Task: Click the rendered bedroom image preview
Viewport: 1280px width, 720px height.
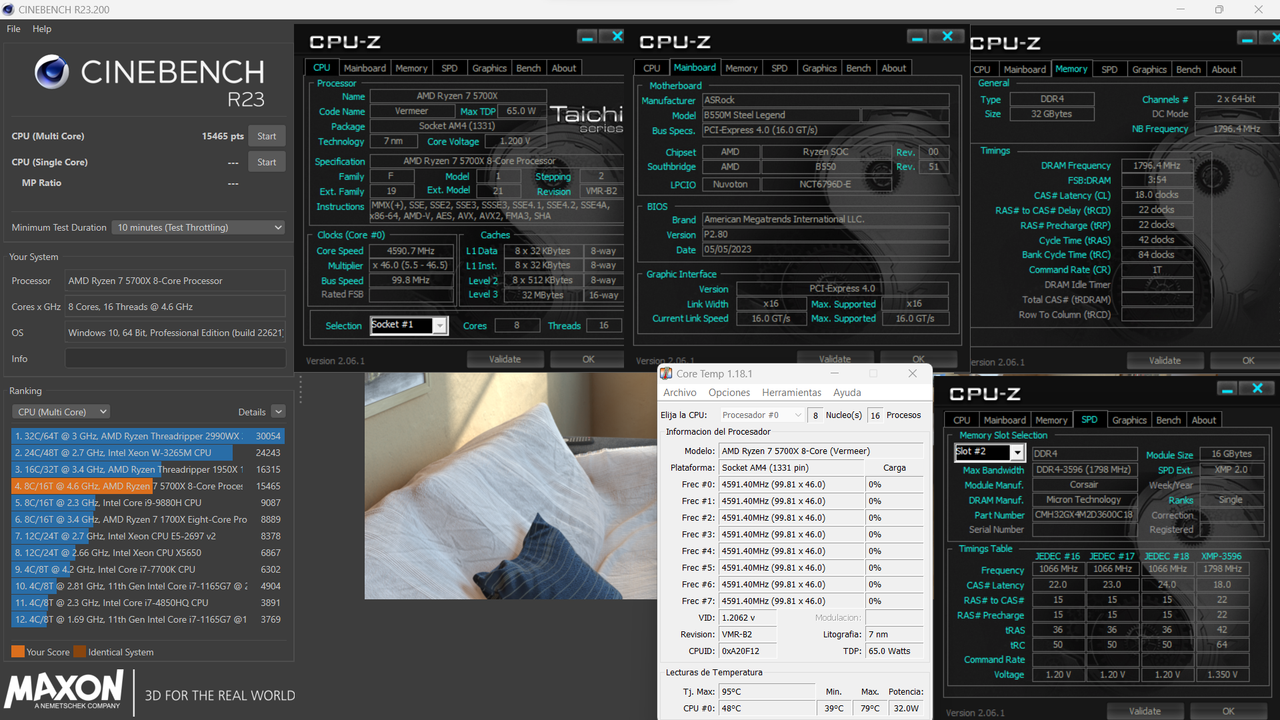Action: click(x=510, y=486)
